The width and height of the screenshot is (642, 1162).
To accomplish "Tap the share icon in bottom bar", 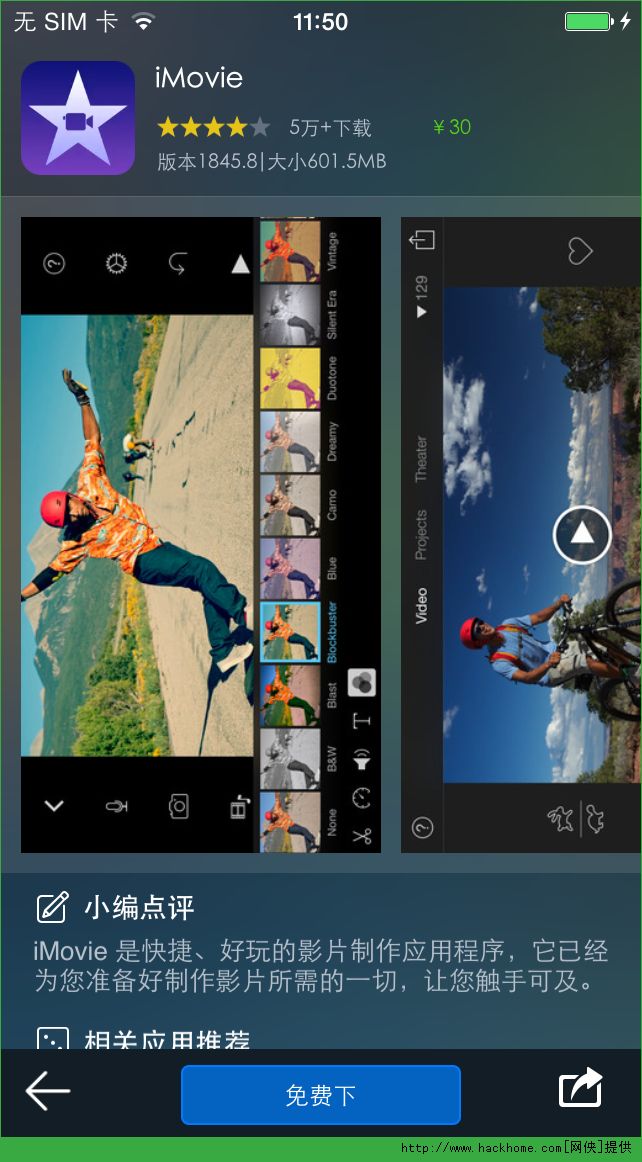I will click(580, 1087).
